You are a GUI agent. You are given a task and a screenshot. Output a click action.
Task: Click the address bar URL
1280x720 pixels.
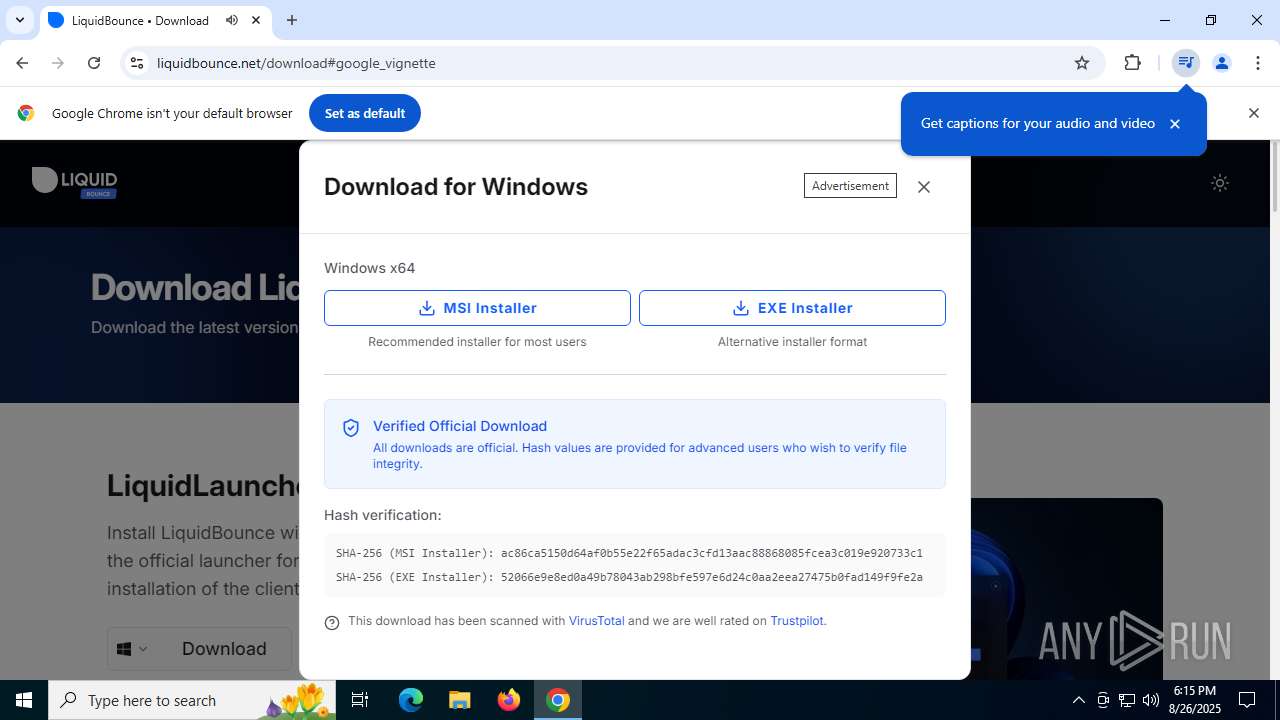296,63
